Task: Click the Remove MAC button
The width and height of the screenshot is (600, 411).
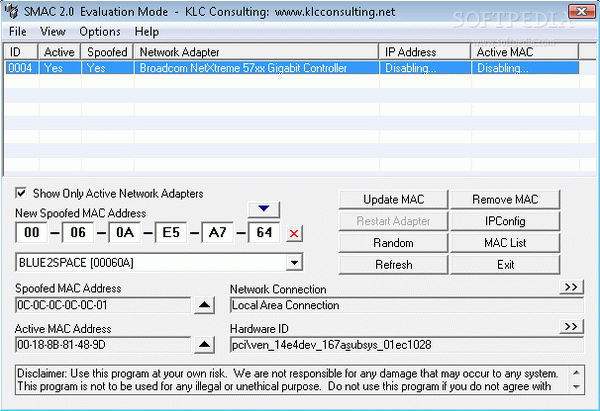Action: coord(505,199)
